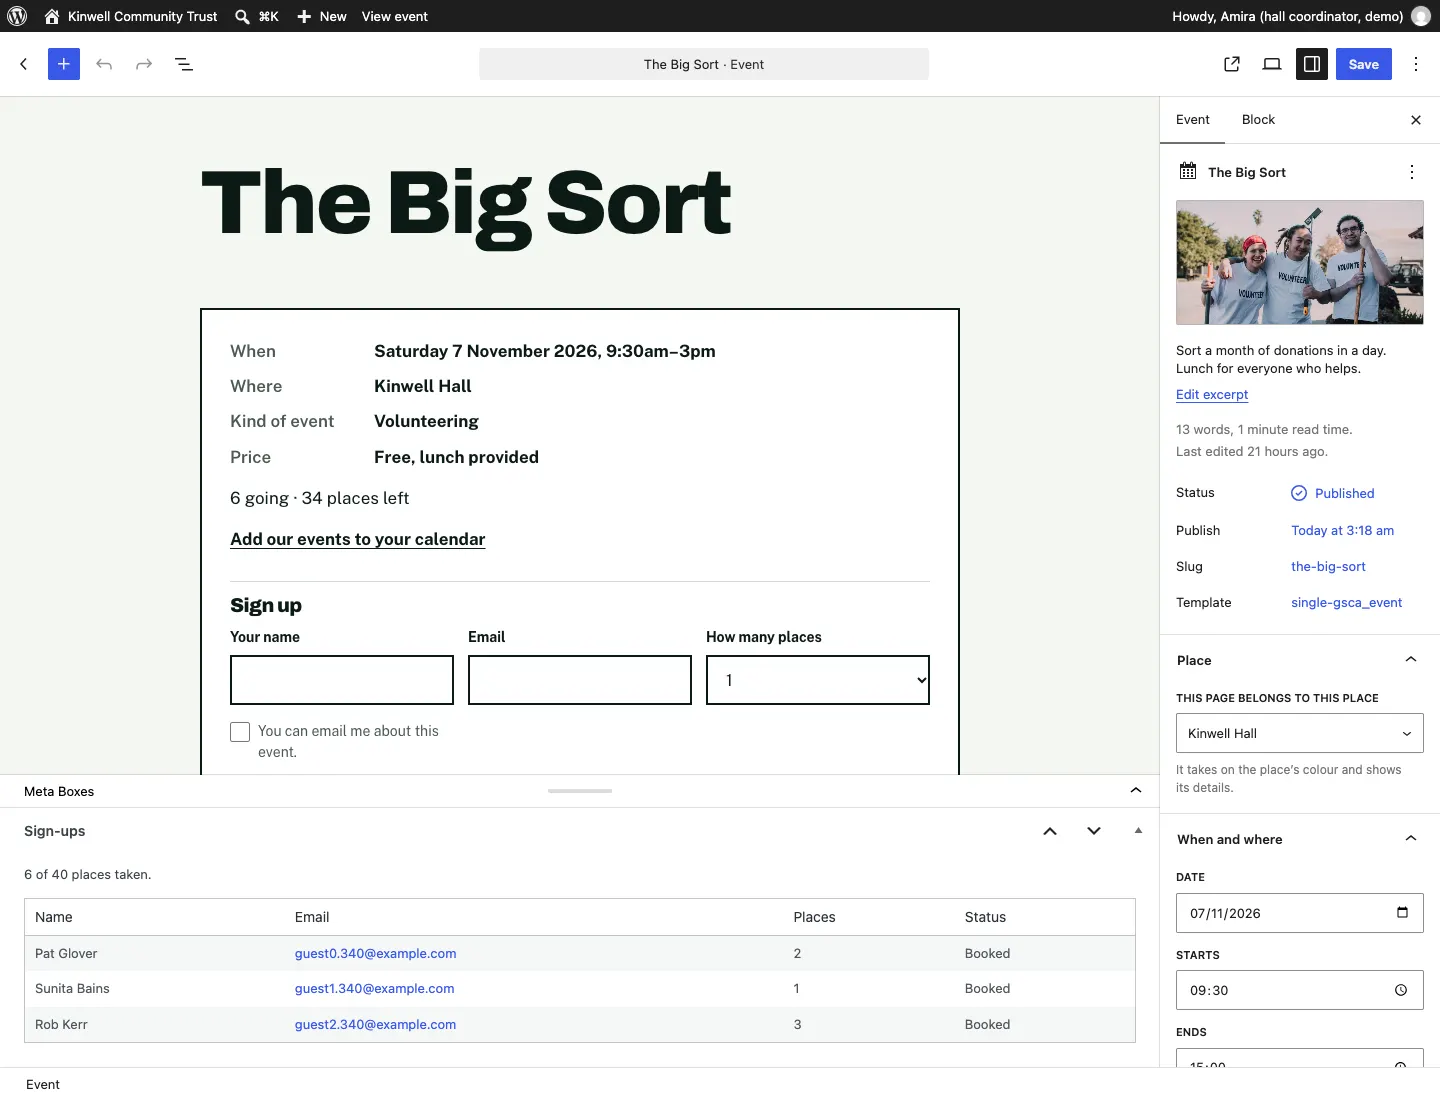Open the Published status setting
This screenshot has width=1440, height=1100.
[x=1333, y=493]
